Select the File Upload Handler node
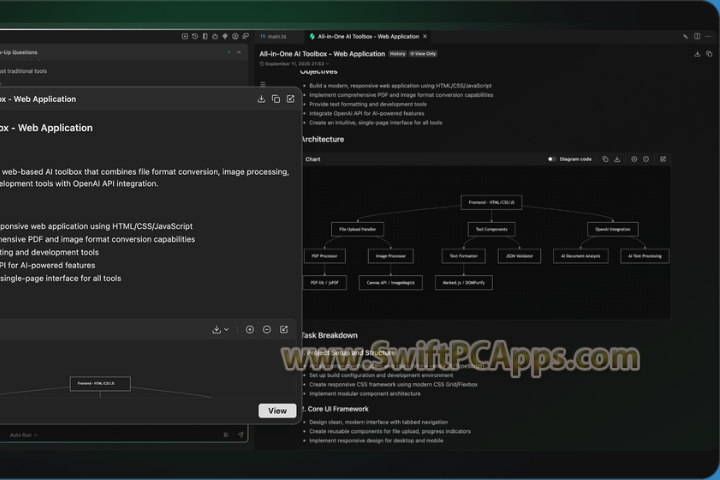The image size is (720, 480). (x=357, y=229)
